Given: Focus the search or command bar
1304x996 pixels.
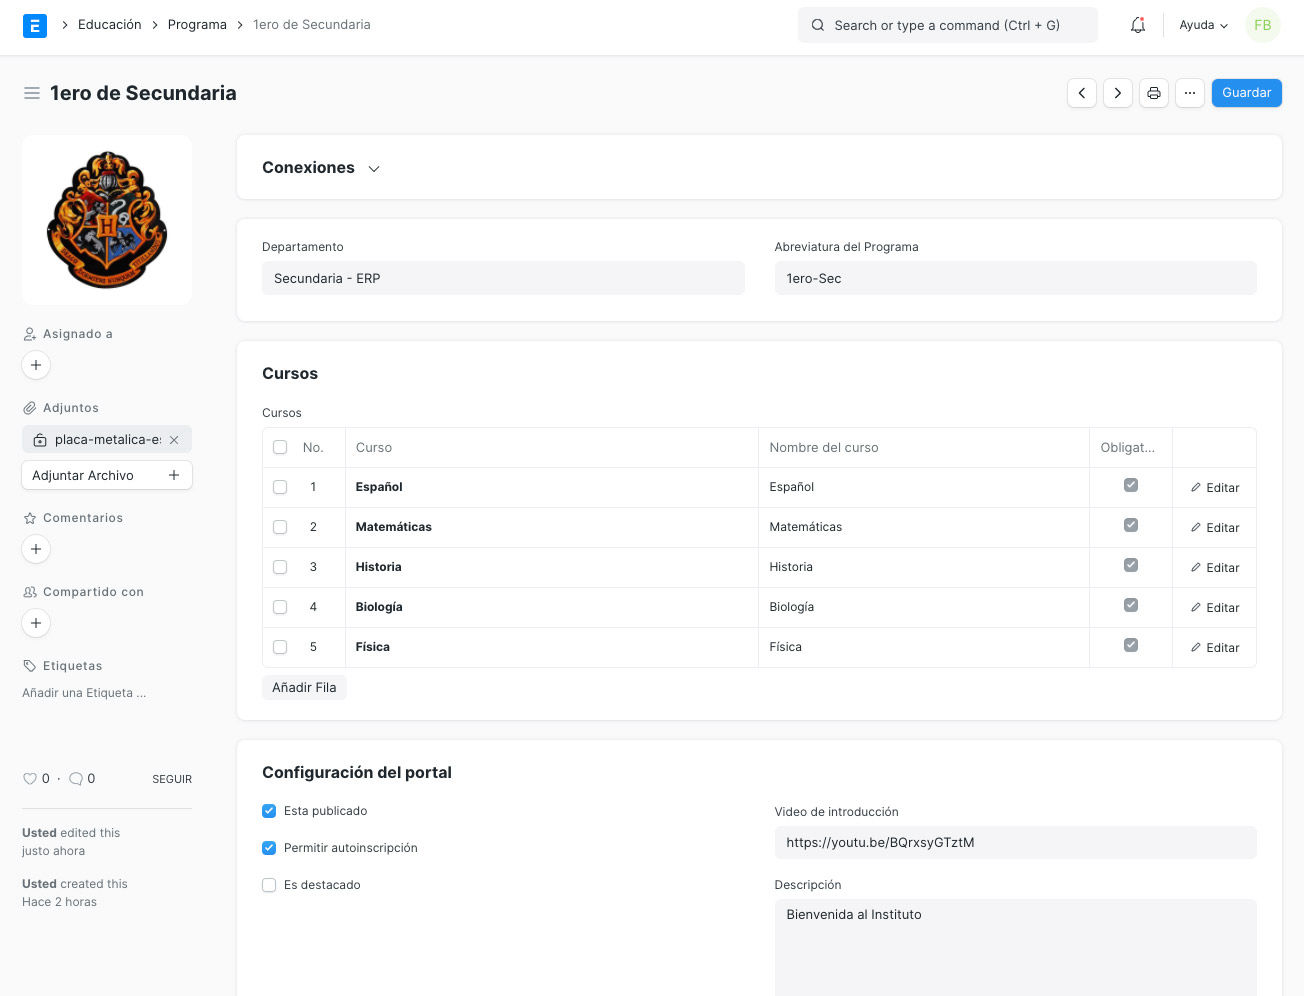Looking at the screenshot, I should tap(948, 25).
